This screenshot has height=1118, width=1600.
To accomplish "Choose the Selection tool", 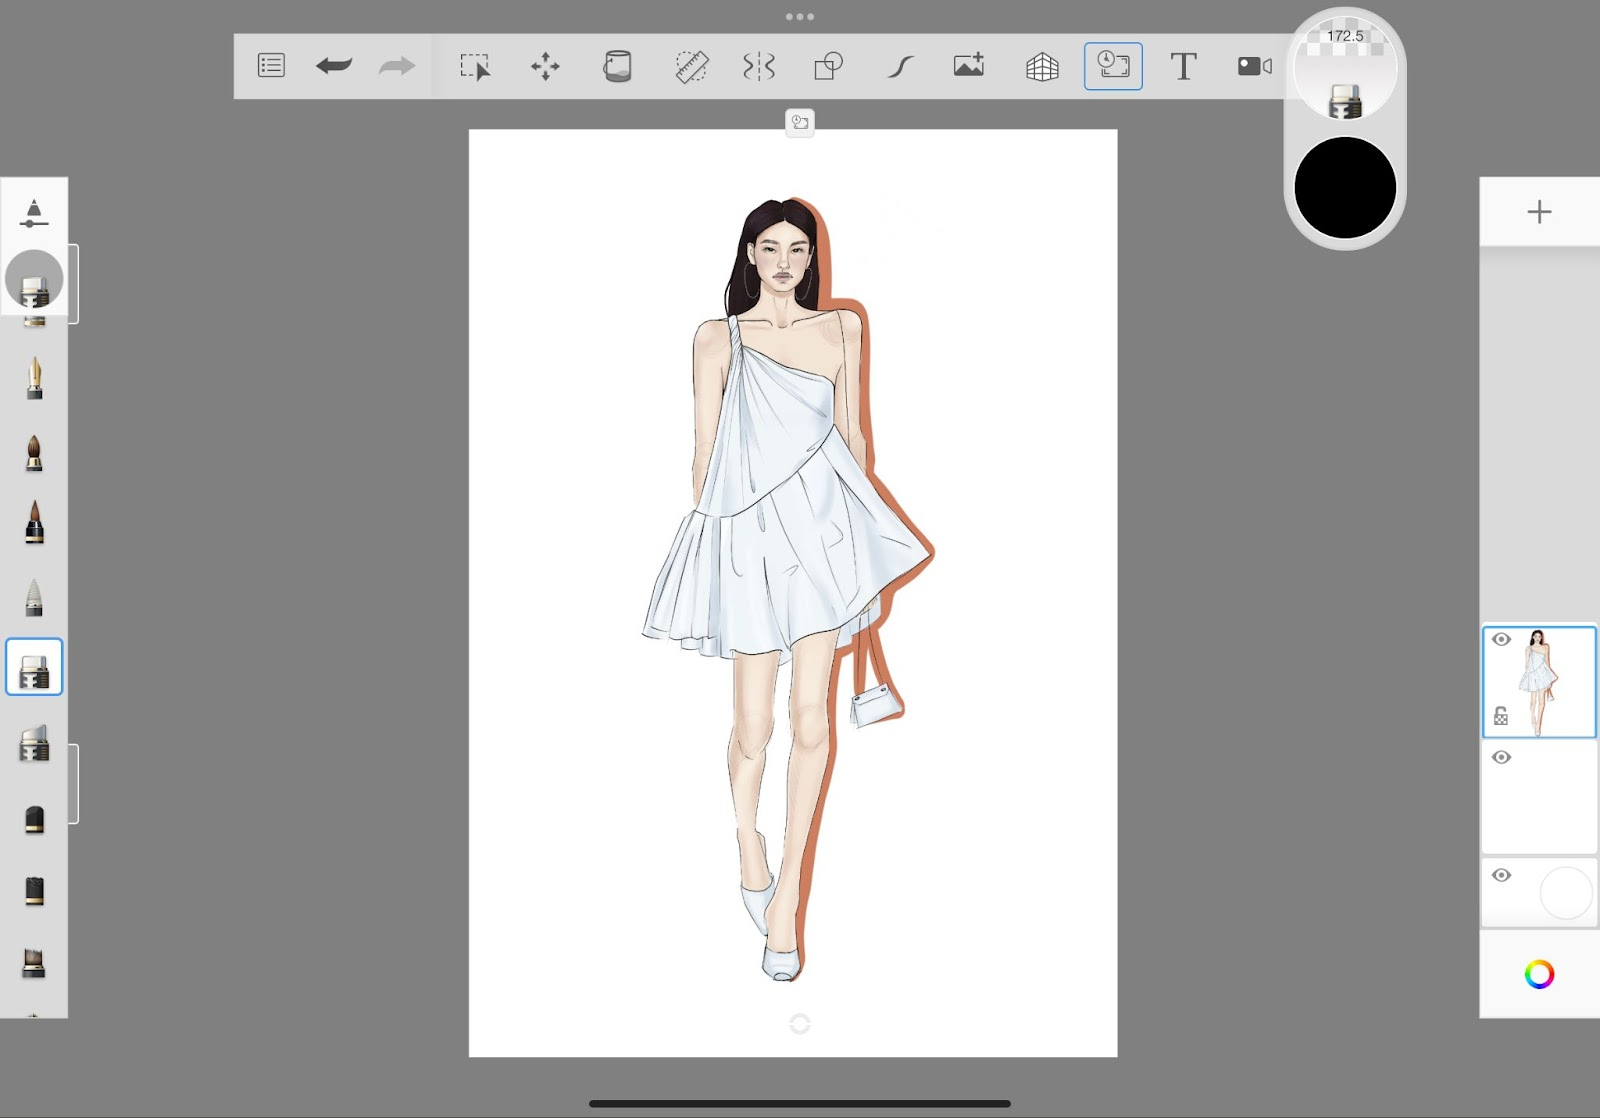I will tap(475, 66).
